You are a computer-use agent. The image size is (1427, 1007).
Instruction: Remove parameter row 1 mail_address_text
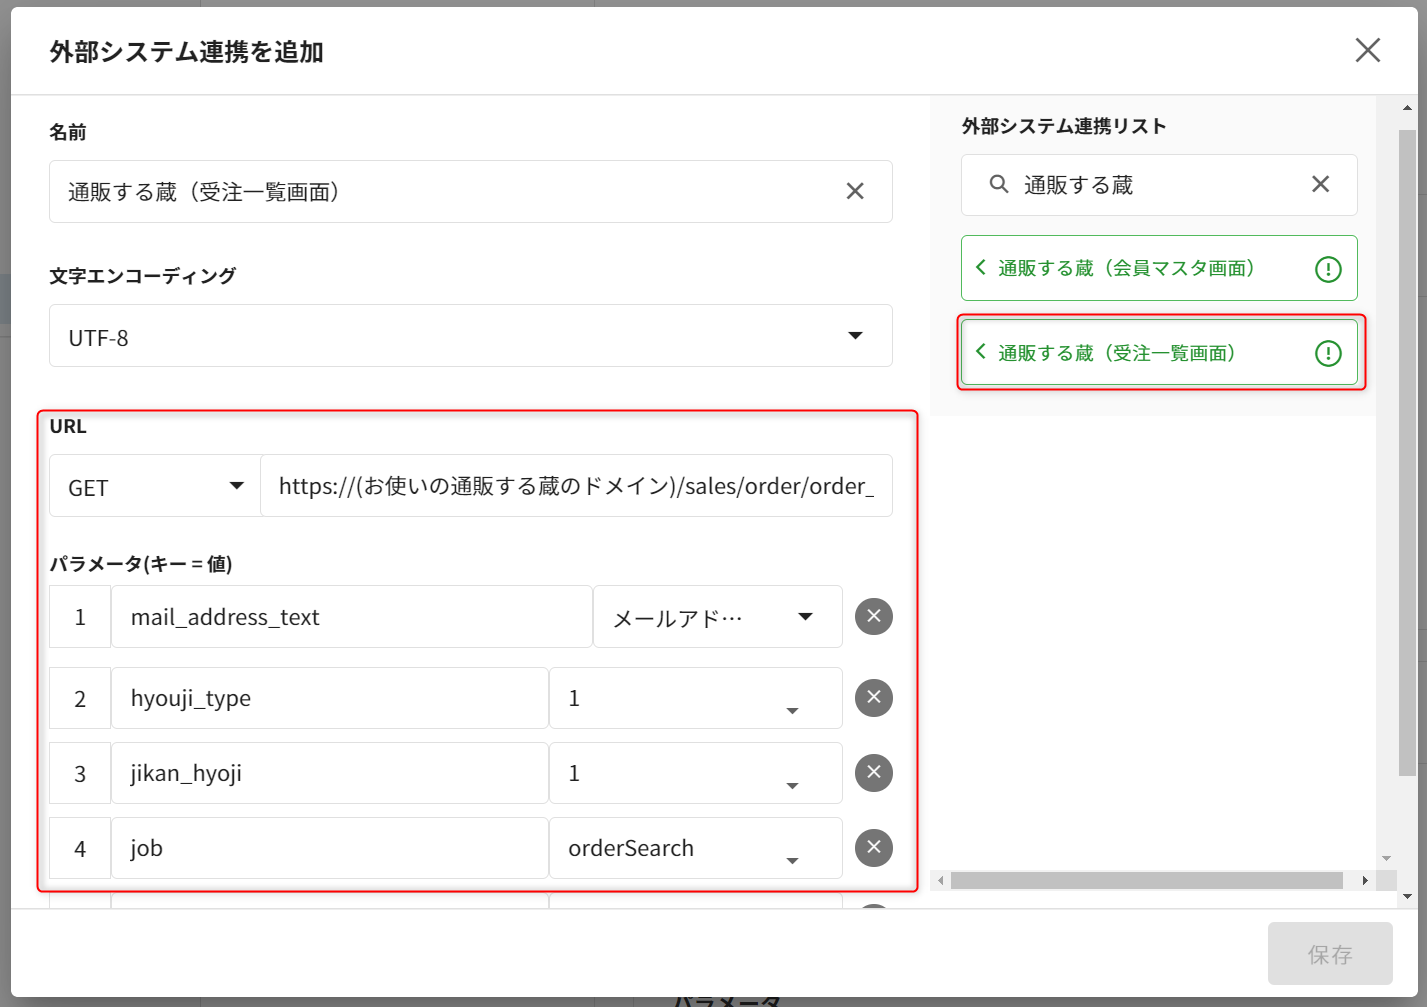[x=873, y=616]
